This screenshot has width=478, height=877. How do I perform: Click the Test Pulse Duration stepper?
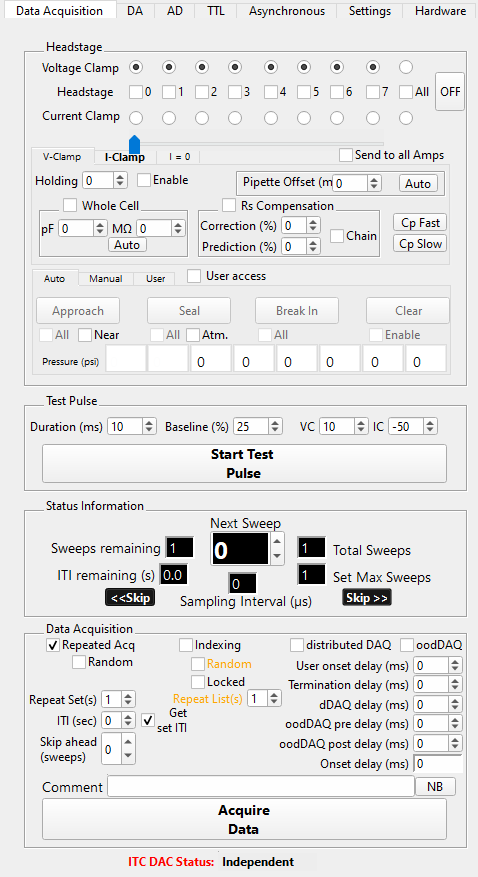(149, 427)
